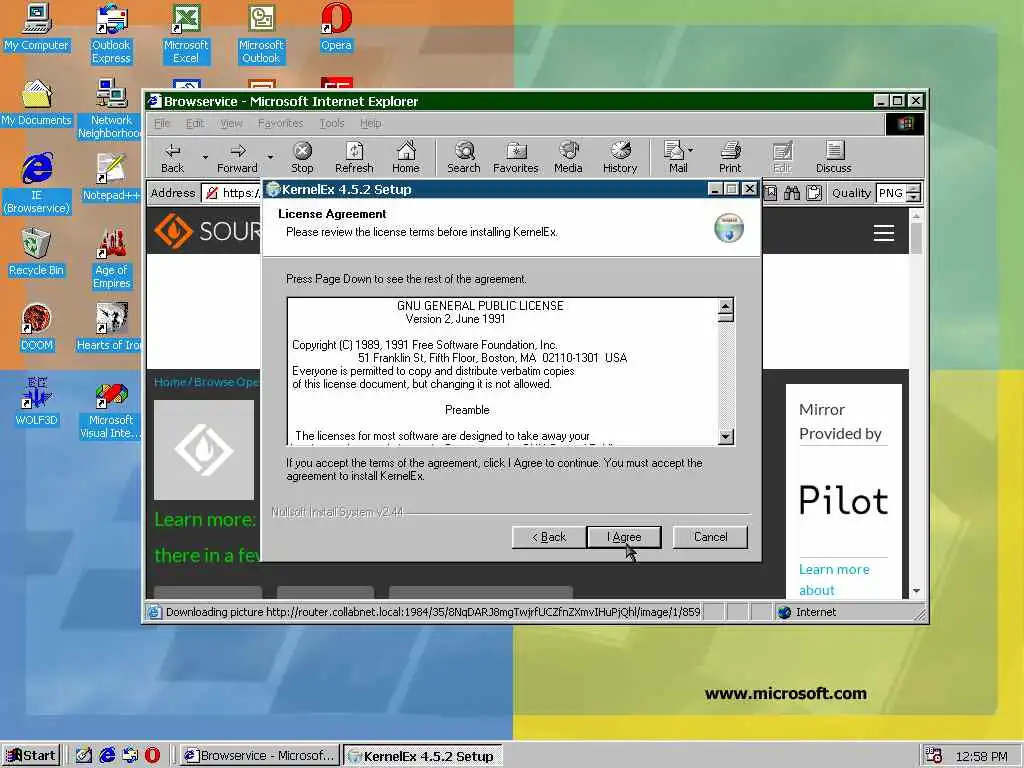Open the Favorites menu in menu bar
This screenshot has height=768, width=1024.
[x=280, y=123]
